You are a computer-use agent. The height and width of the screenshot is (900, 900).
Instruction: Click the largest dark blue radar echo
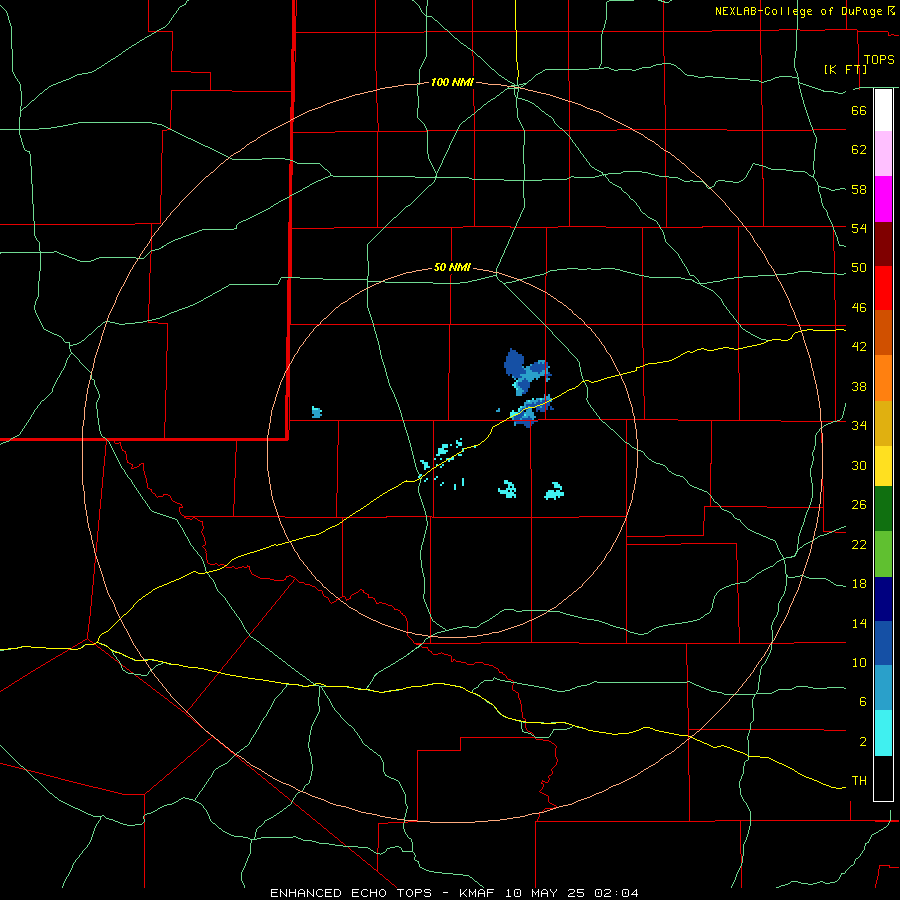pyautogui.click(x=513, y=363)
